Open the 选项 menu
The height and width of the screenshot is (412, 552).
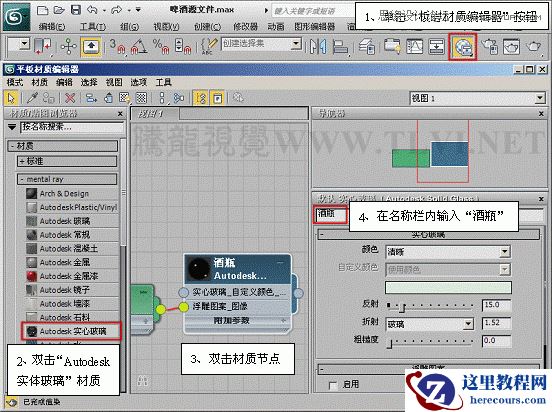[x=138, y=82]
